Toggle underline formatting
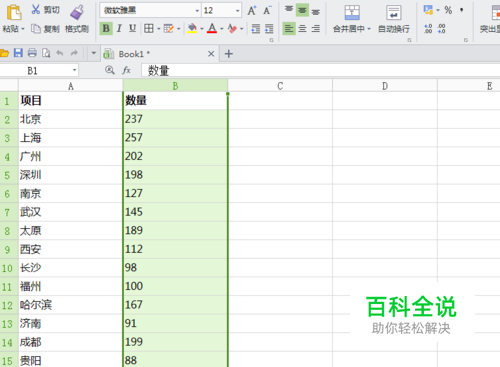 (133, 29)
